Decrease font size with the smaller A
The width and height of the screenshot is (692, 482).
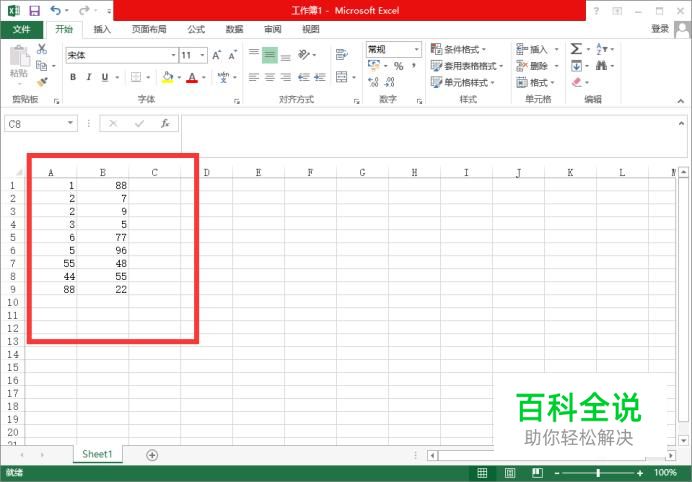(x=232, y=55)
